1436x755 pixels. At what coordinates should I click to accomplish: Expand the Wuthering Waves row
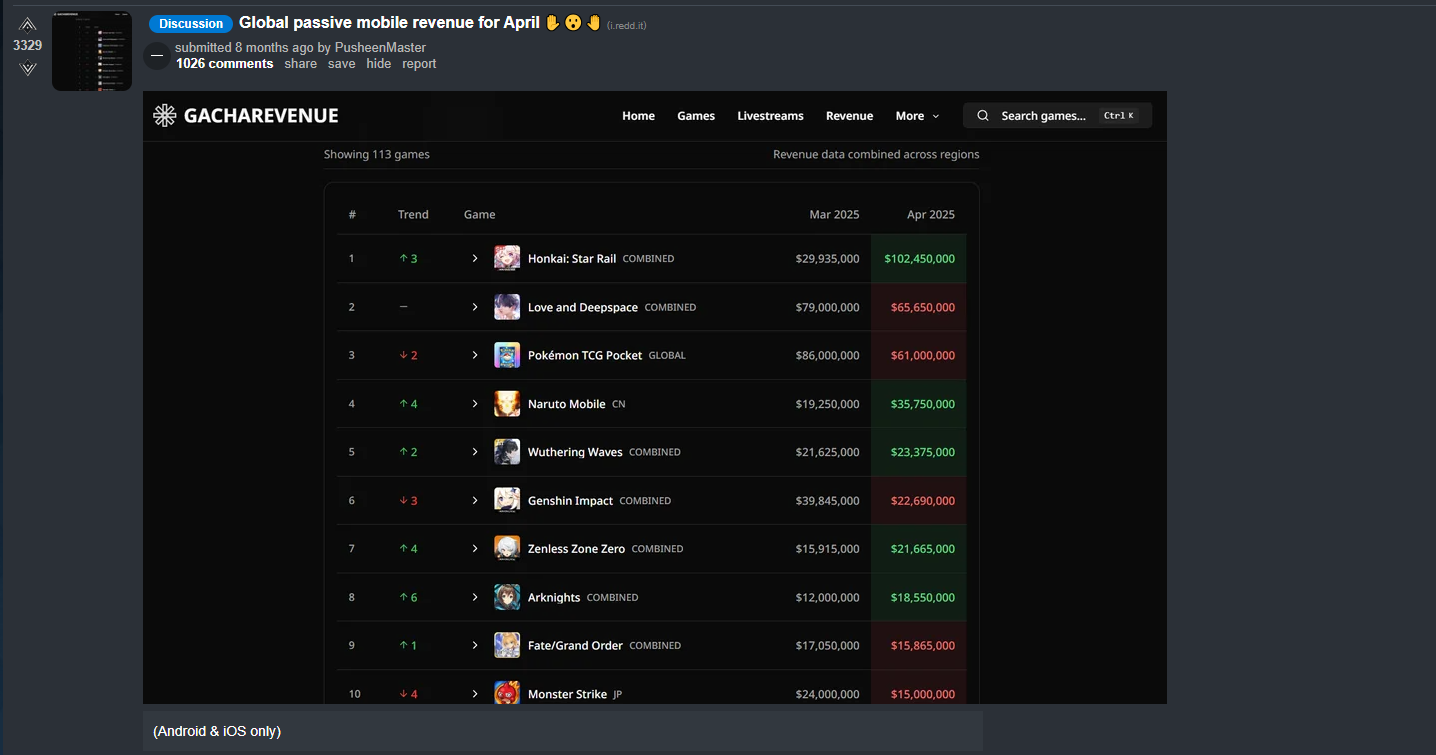click(x=475, y=452)
